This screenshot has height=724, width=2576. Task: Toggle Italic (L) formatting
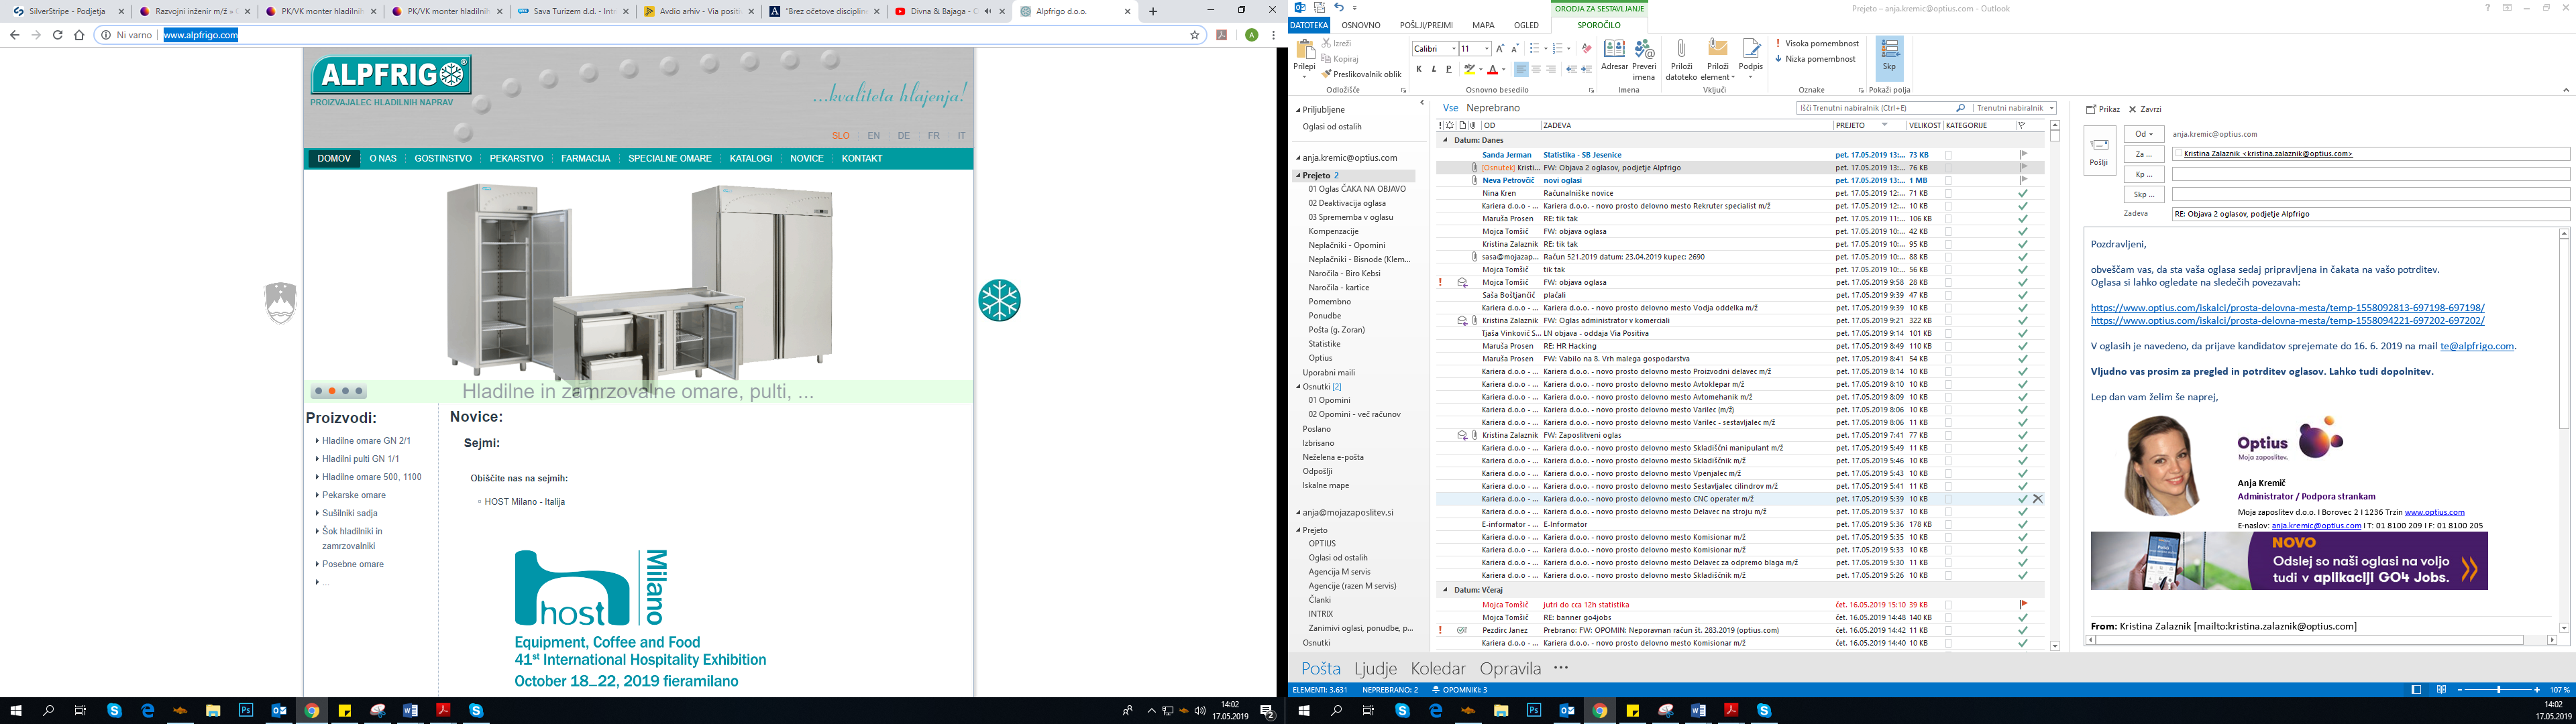point(1433,69)
